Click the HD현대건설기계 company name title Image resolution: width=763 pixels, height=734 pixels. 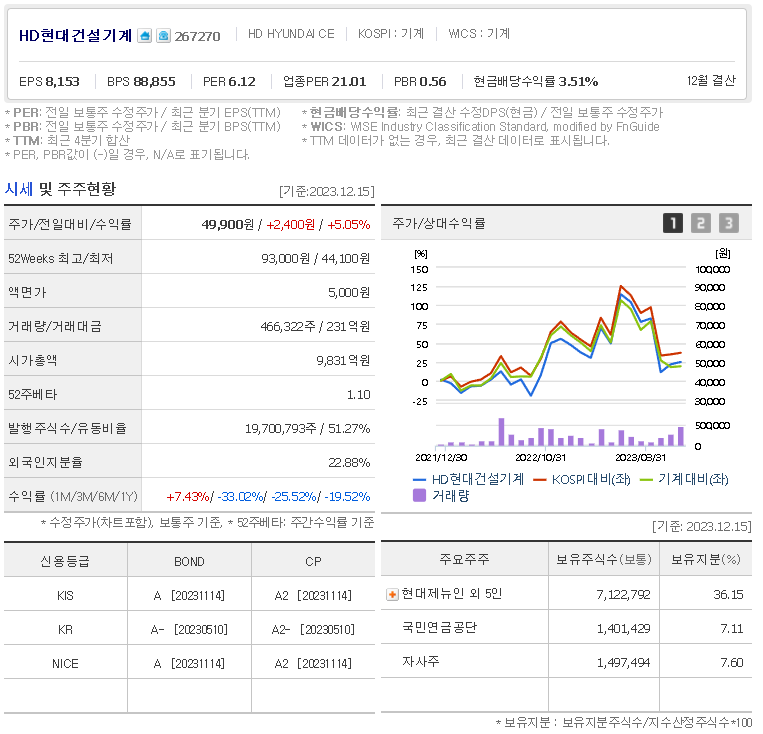pos(75,36)
